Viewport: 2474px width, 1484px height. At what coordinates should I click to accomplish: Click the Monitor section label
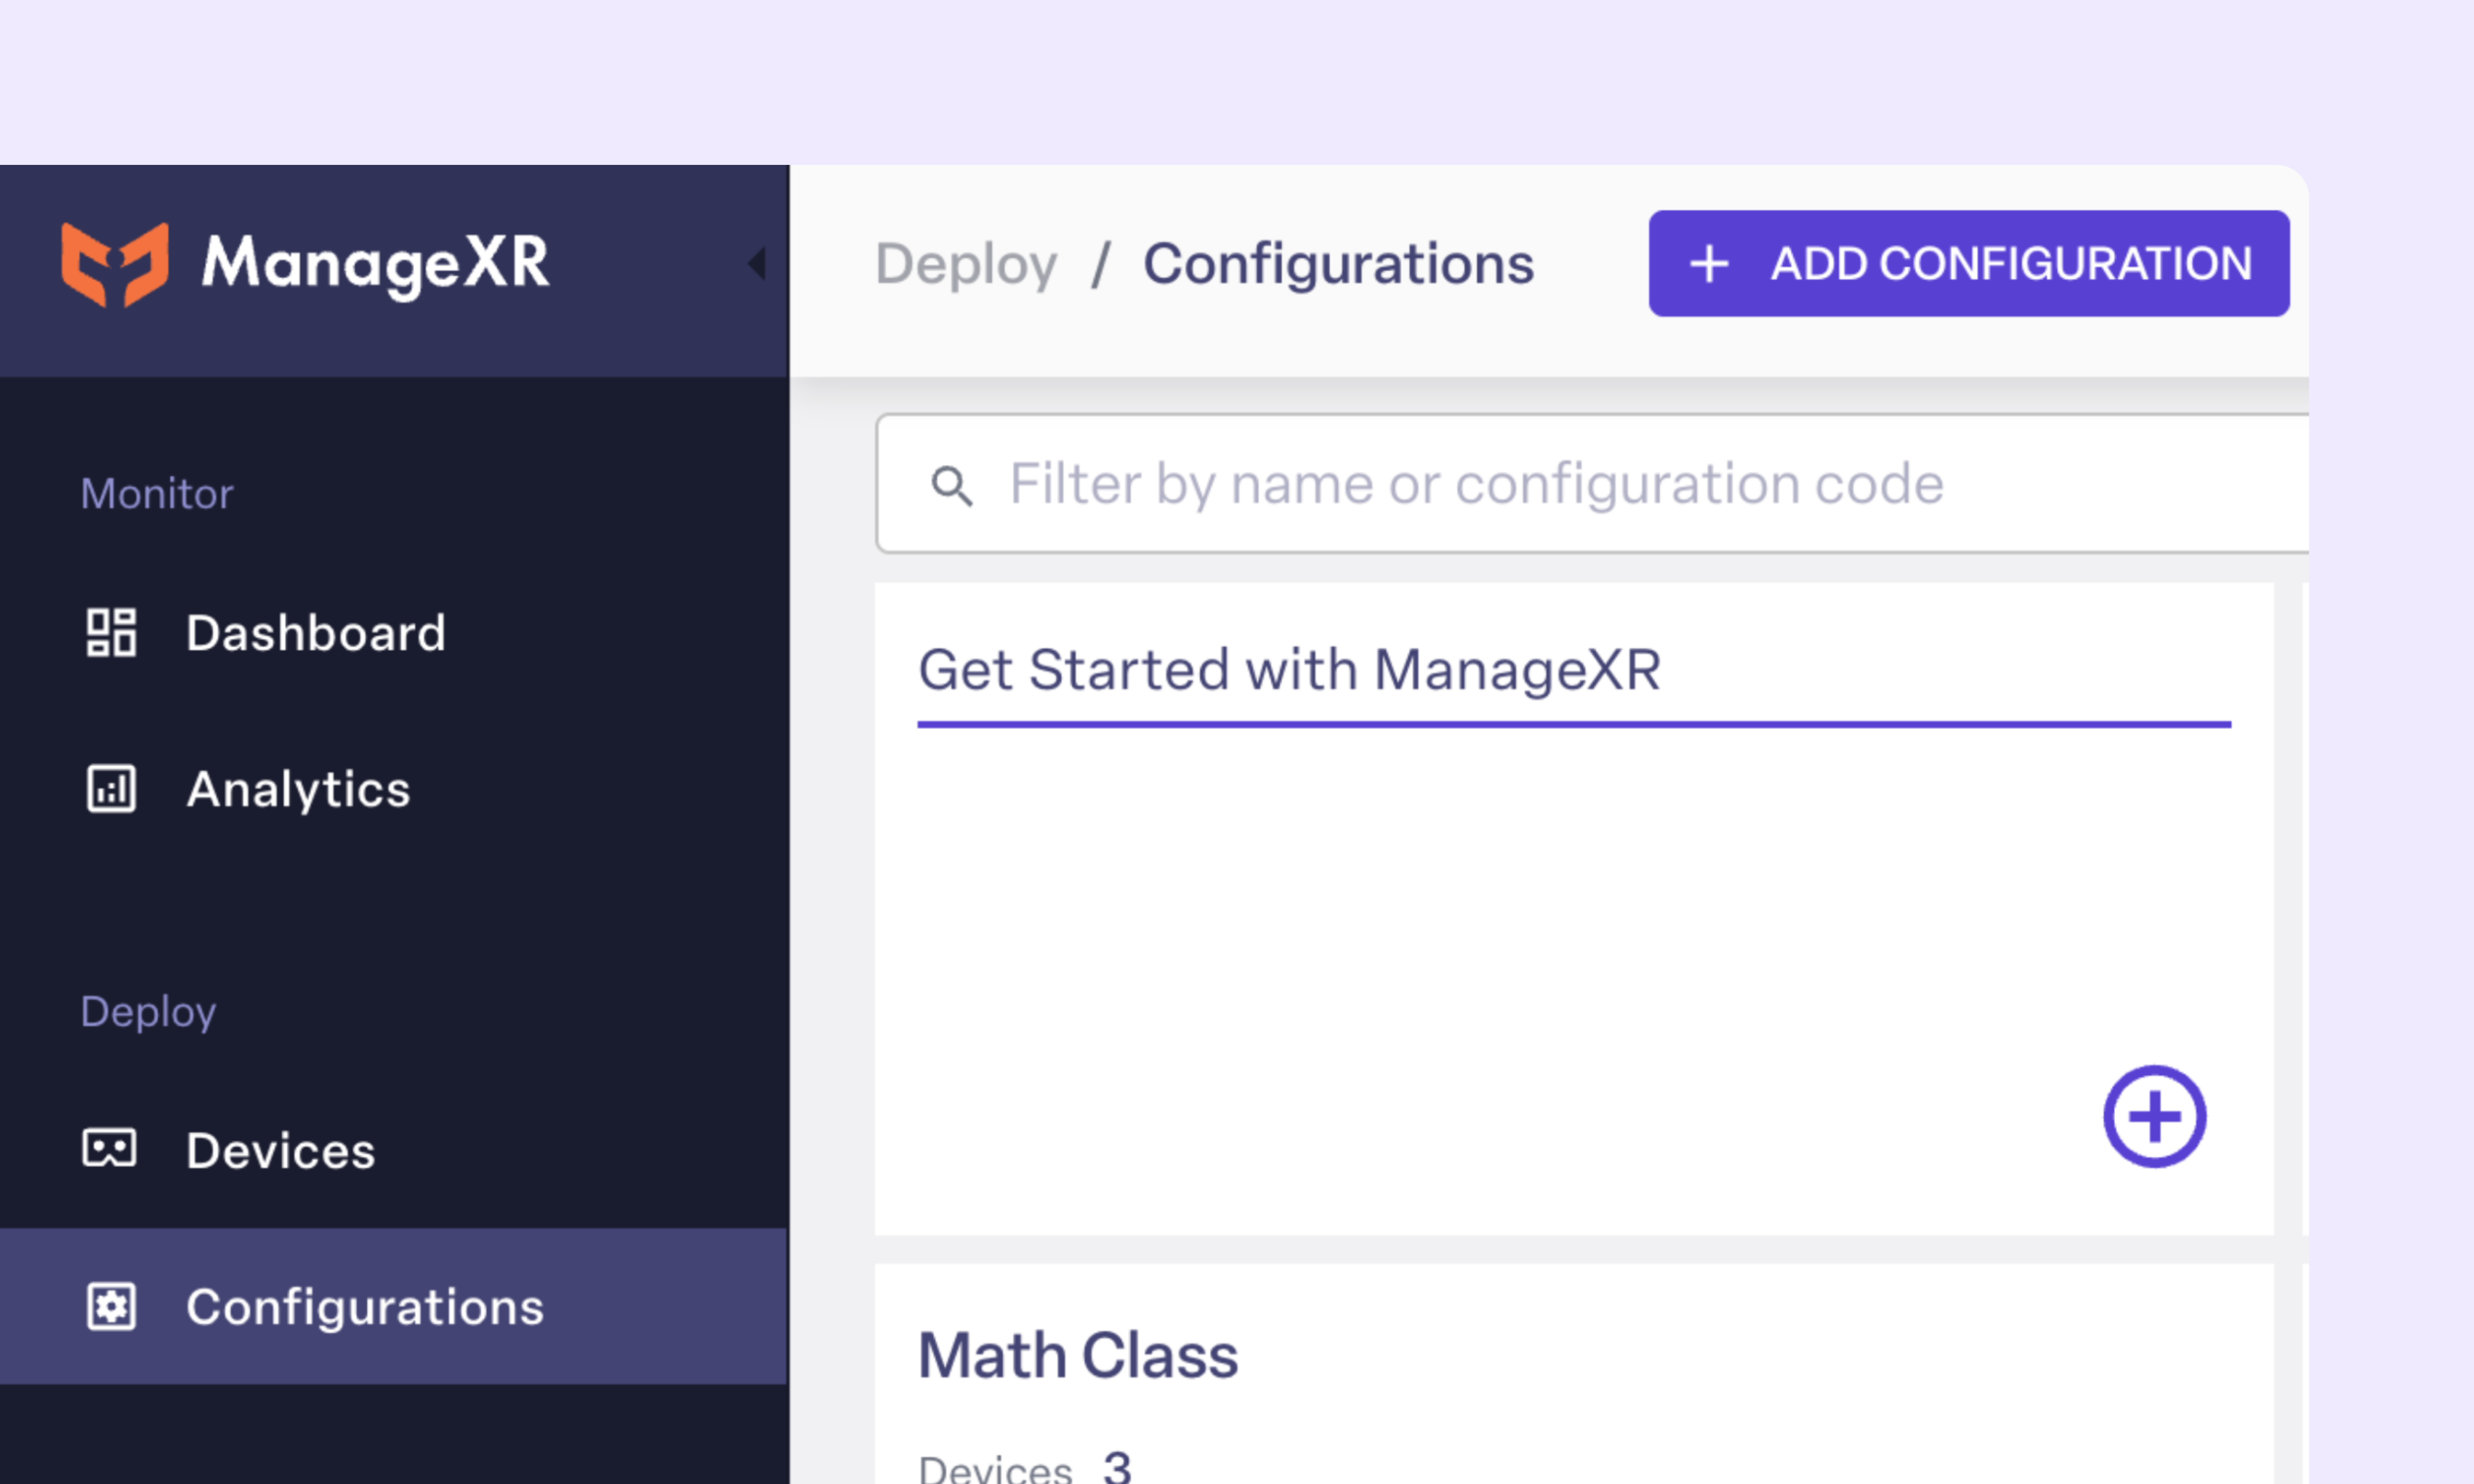pos(157,493)
